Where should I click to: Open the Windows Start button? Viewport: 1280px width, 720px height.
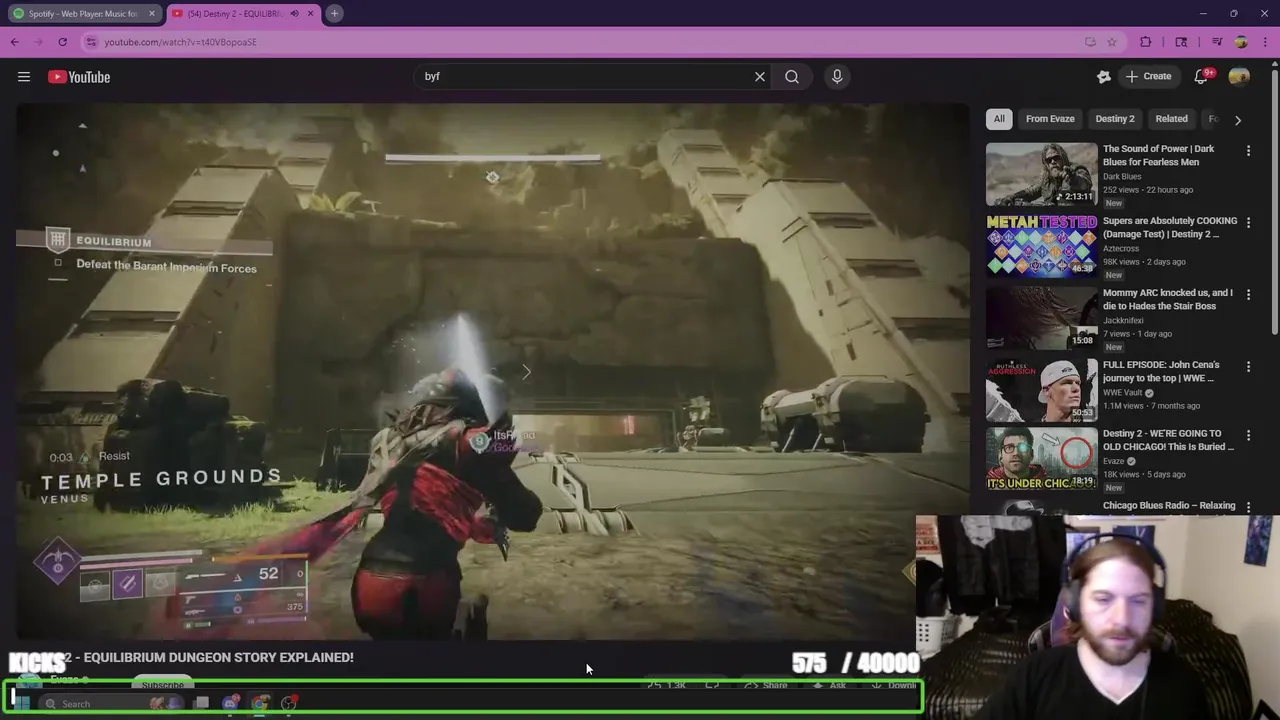tap(21, 703)
